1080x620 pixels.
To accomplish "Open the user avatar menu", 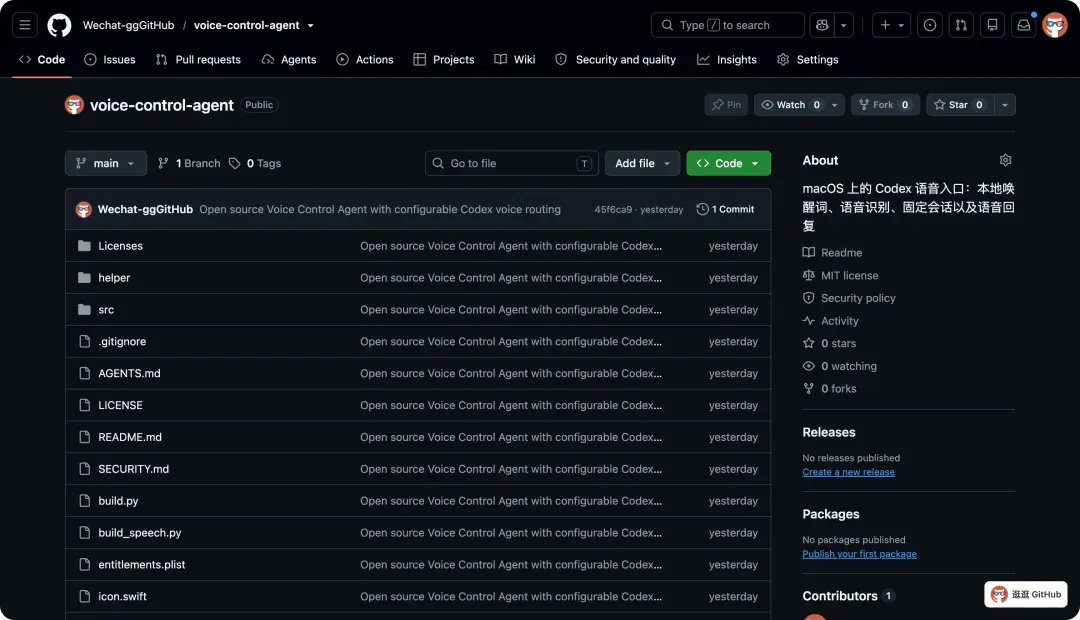I will point(1055,25).
